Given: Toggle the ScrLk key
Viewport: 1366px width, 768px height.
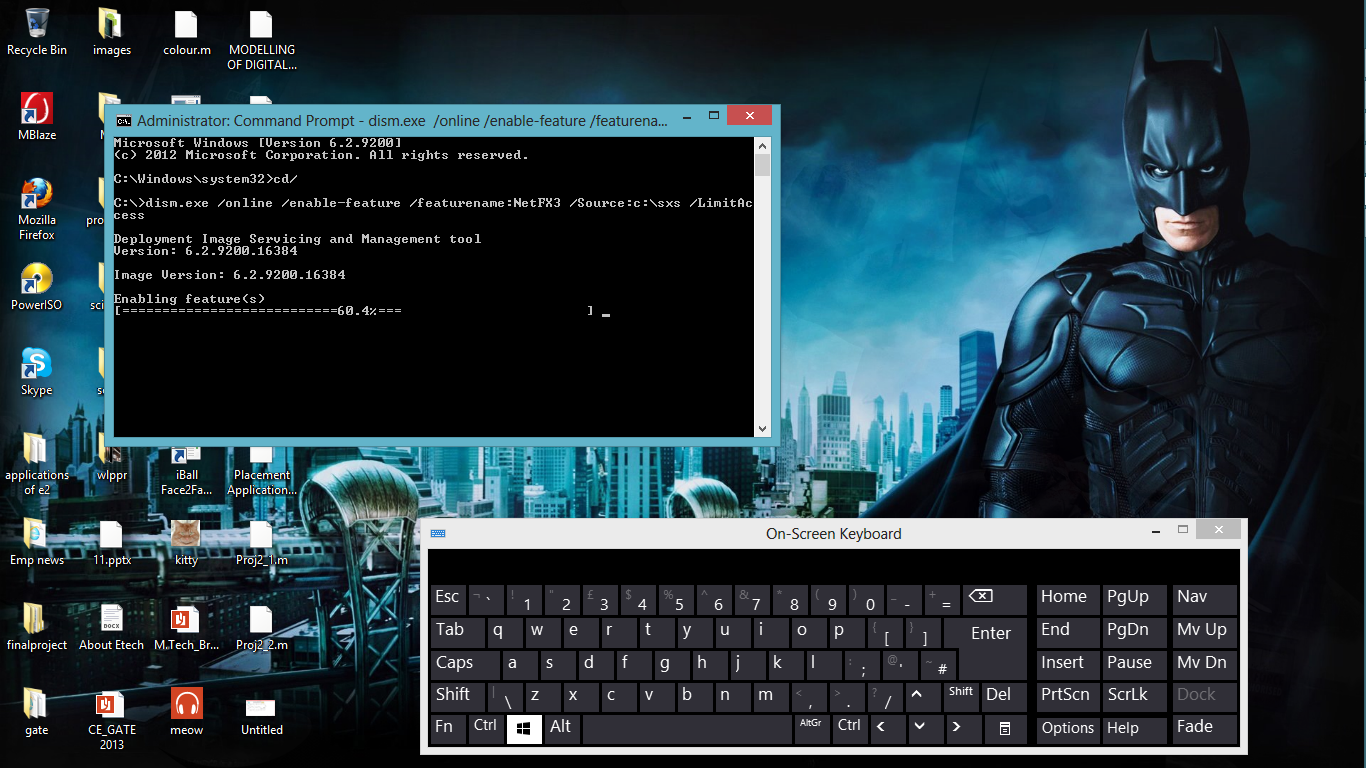Looking at the screenshot, I should coord(1133,695).
